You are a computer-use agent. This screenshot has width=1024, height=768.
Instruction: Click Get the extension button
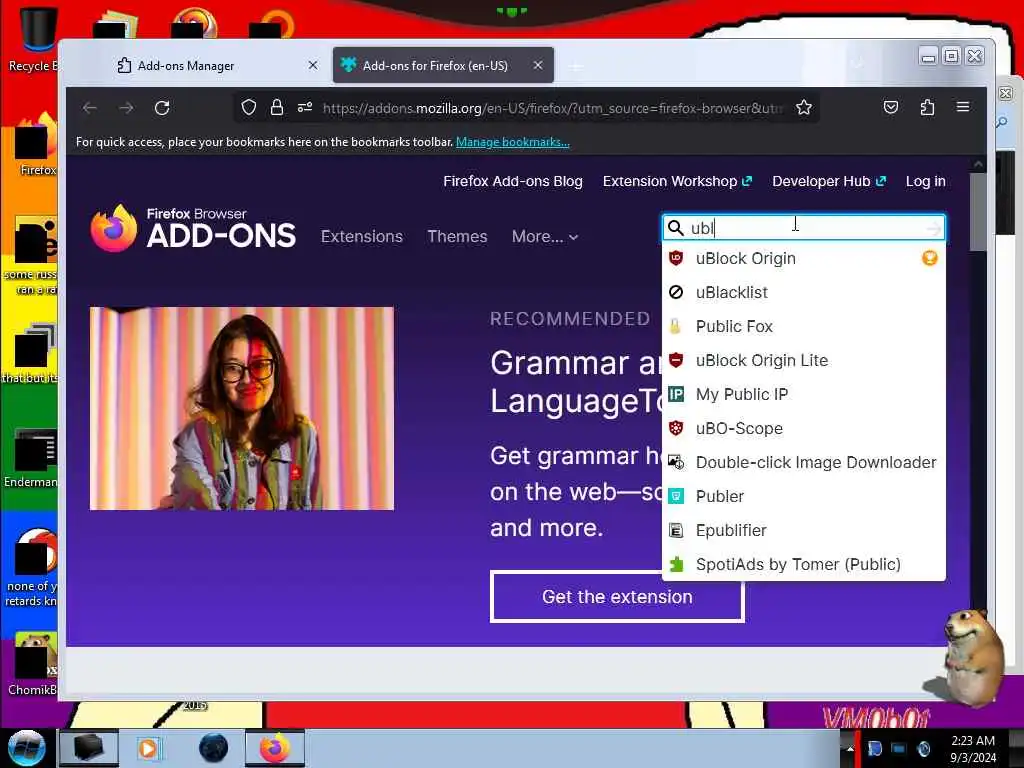617,597
